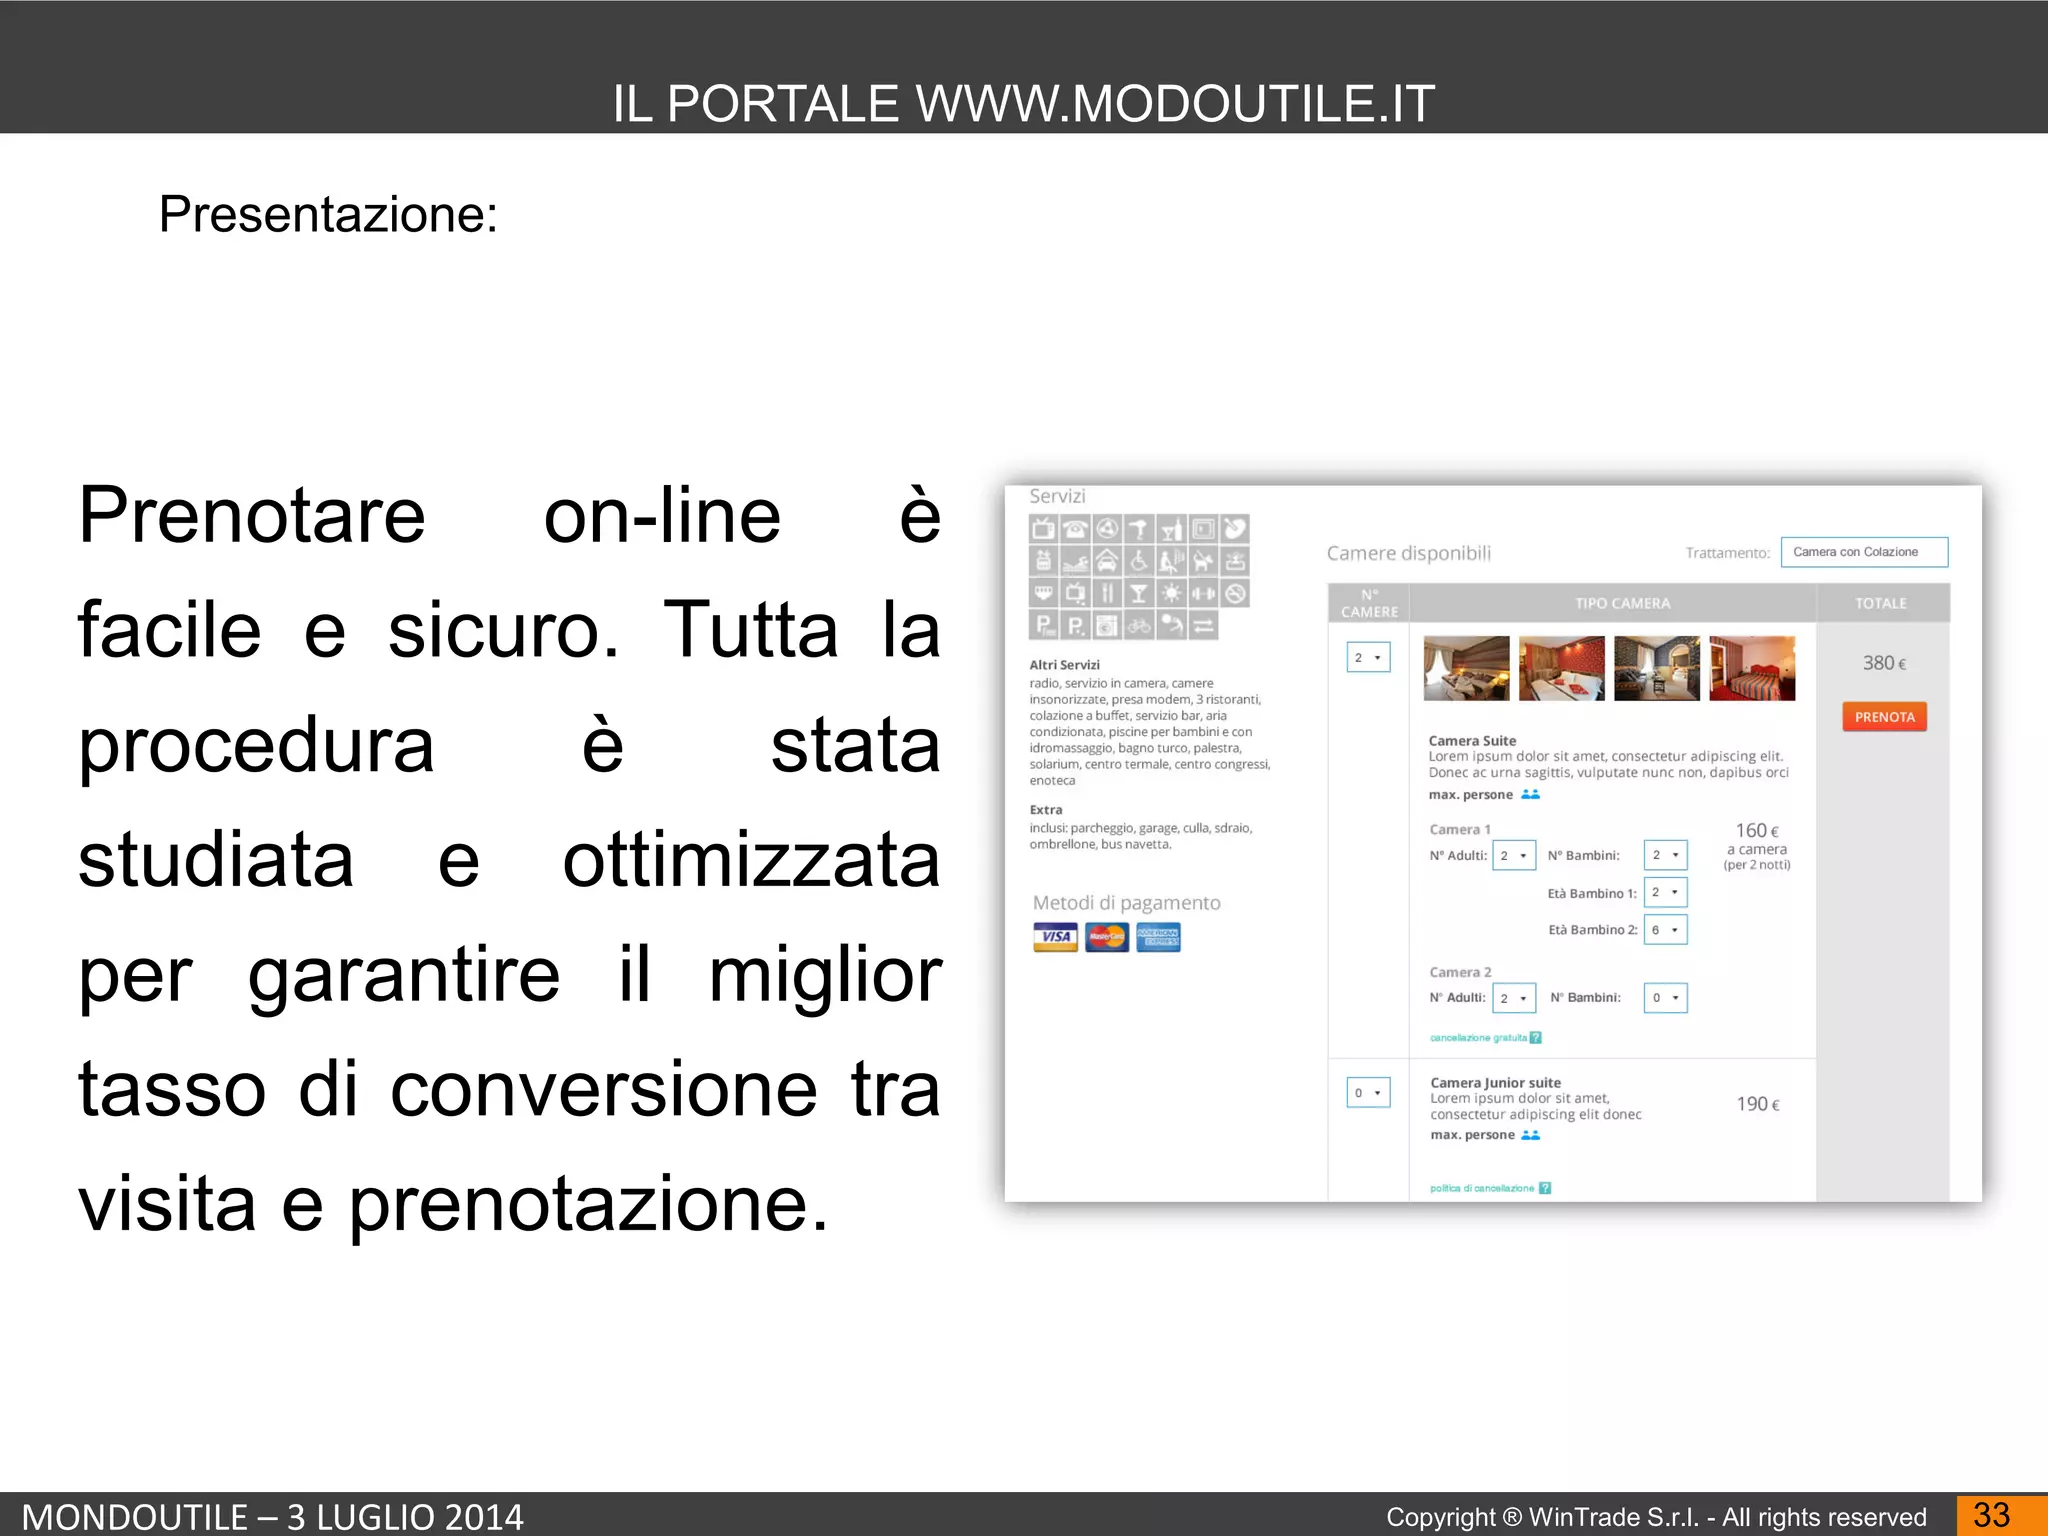This screenshot has height=1536, width=2048.
Task: Click the Metodi di pagamento heading
Action: [x=1126, y=903]
